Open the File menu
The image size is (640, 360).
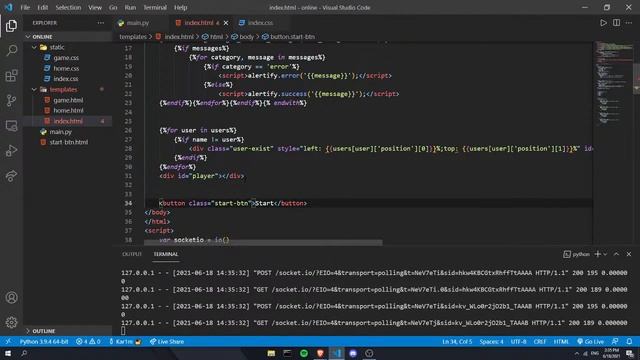pos(25,7)
